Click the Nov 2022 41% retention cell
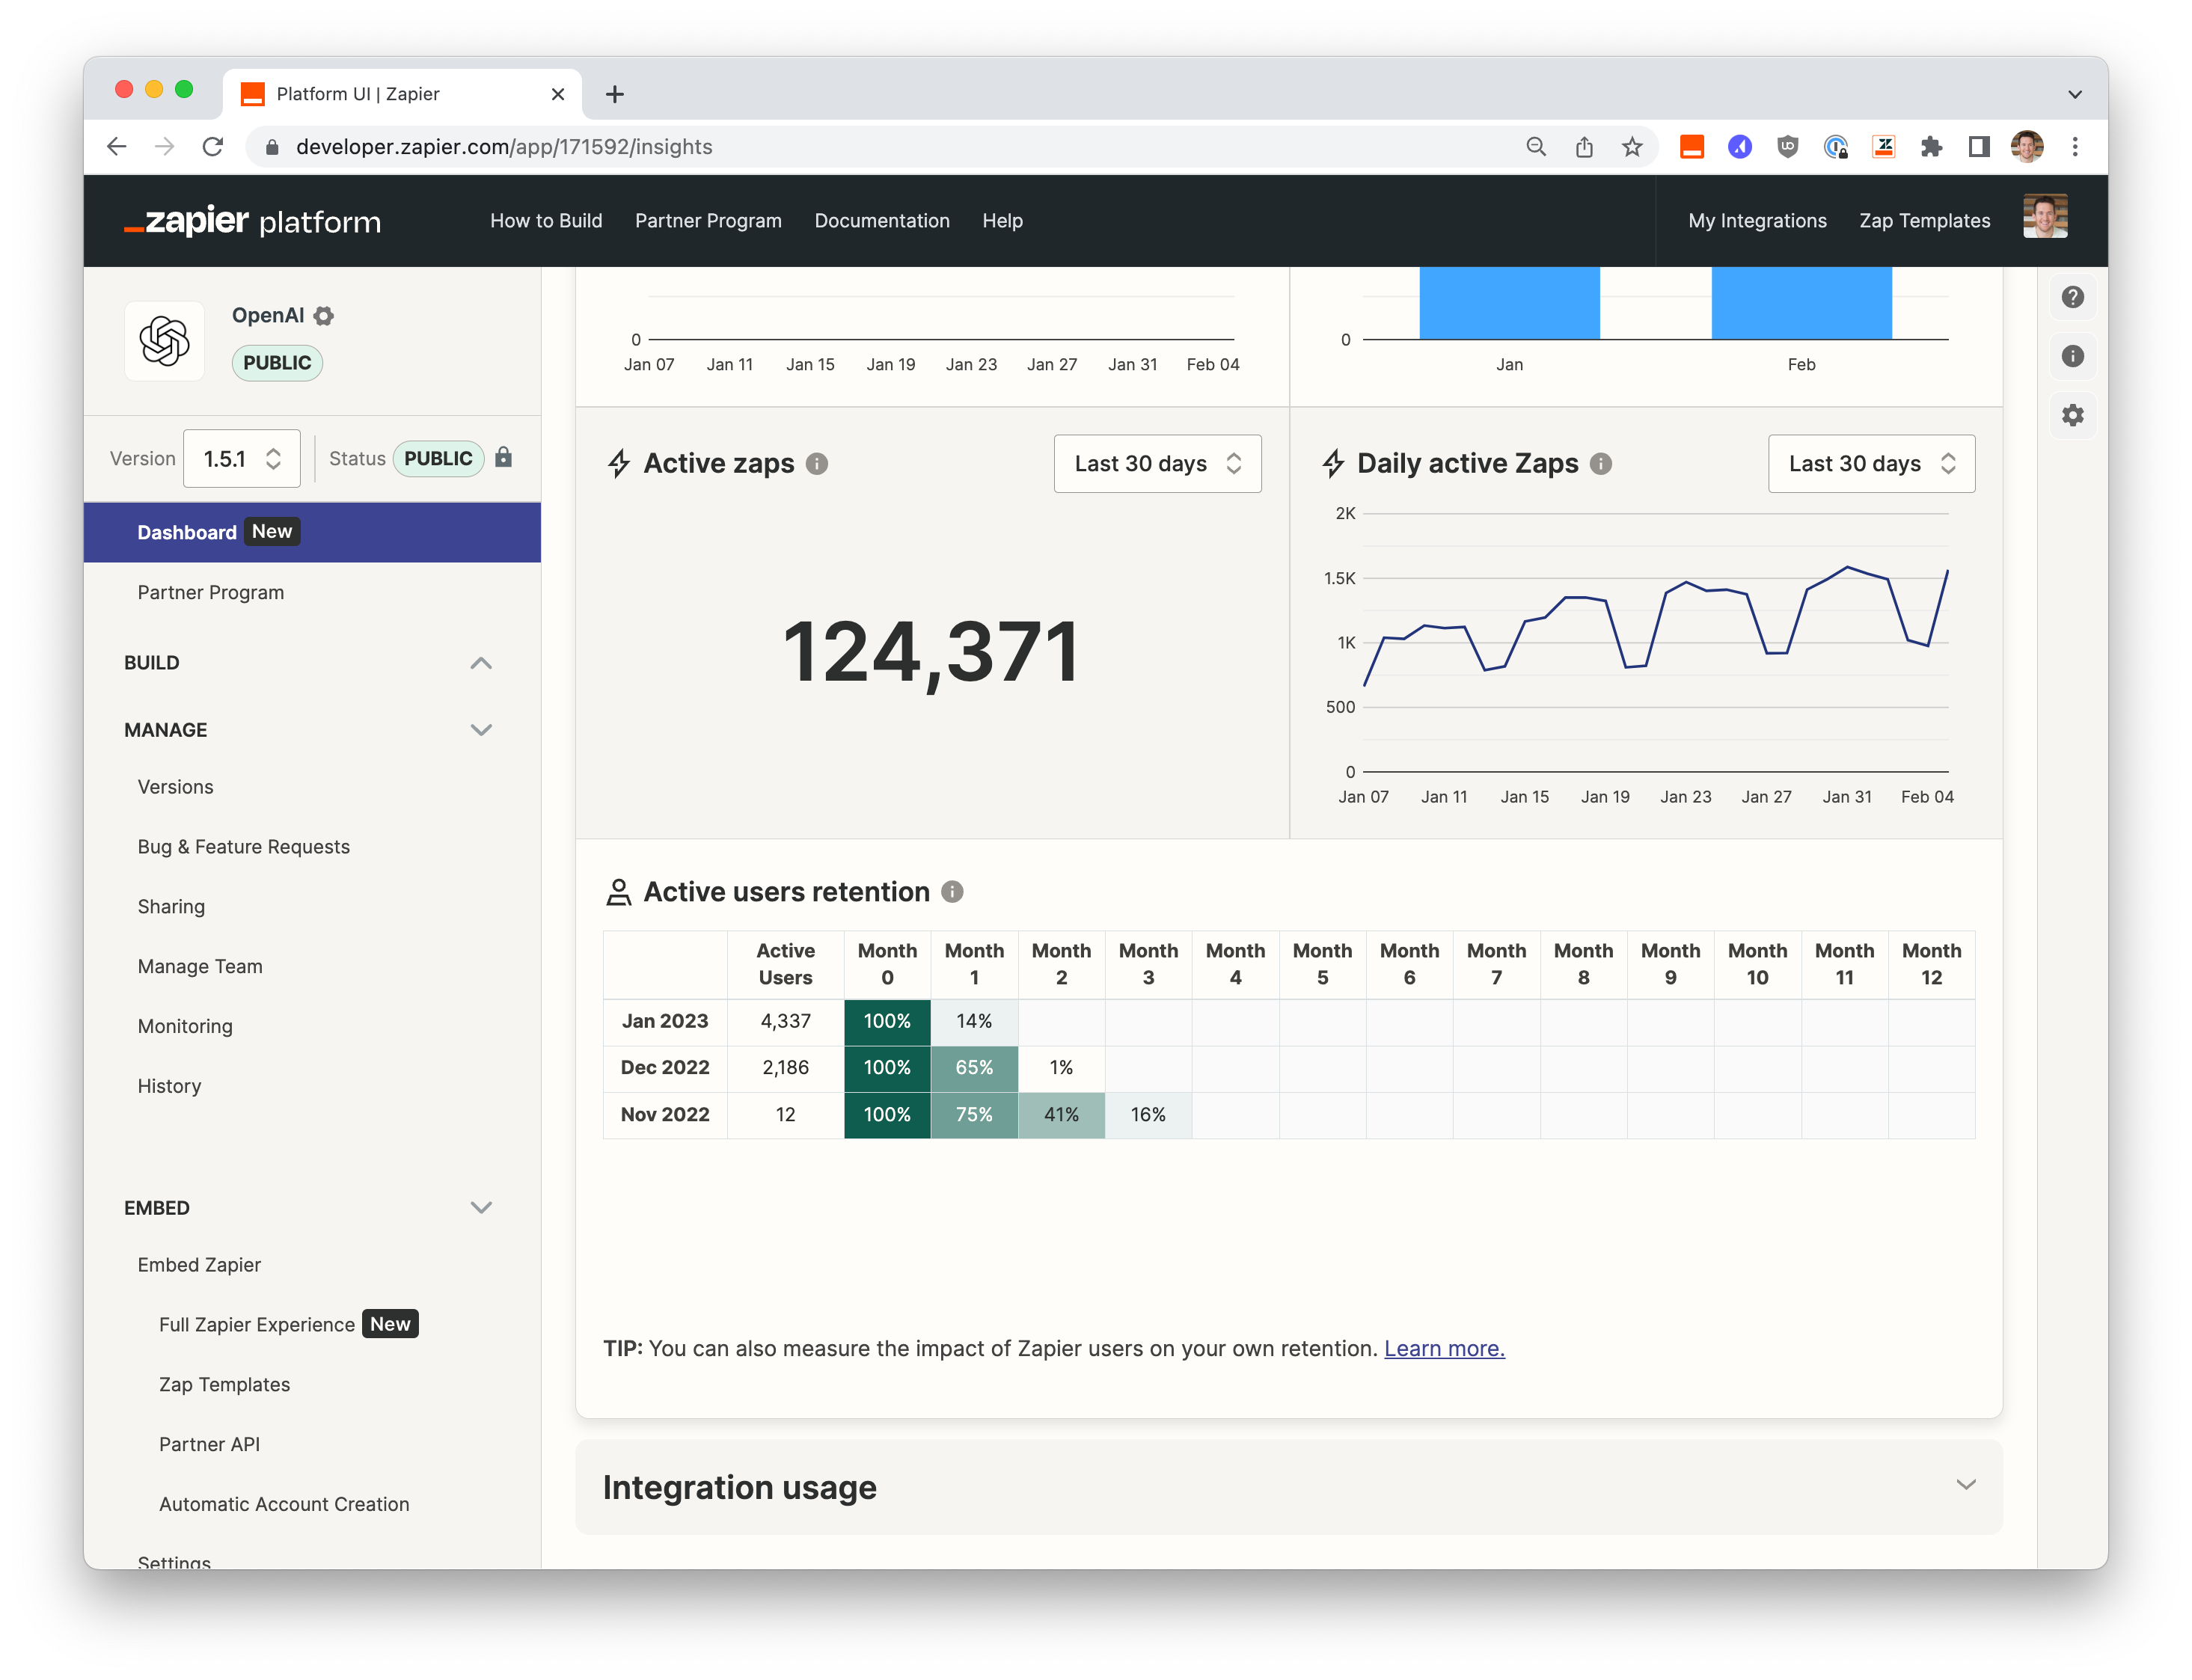The width and height of the screenshot is (2192, 1680). pyautogui.click(x=1061, y=1114)
